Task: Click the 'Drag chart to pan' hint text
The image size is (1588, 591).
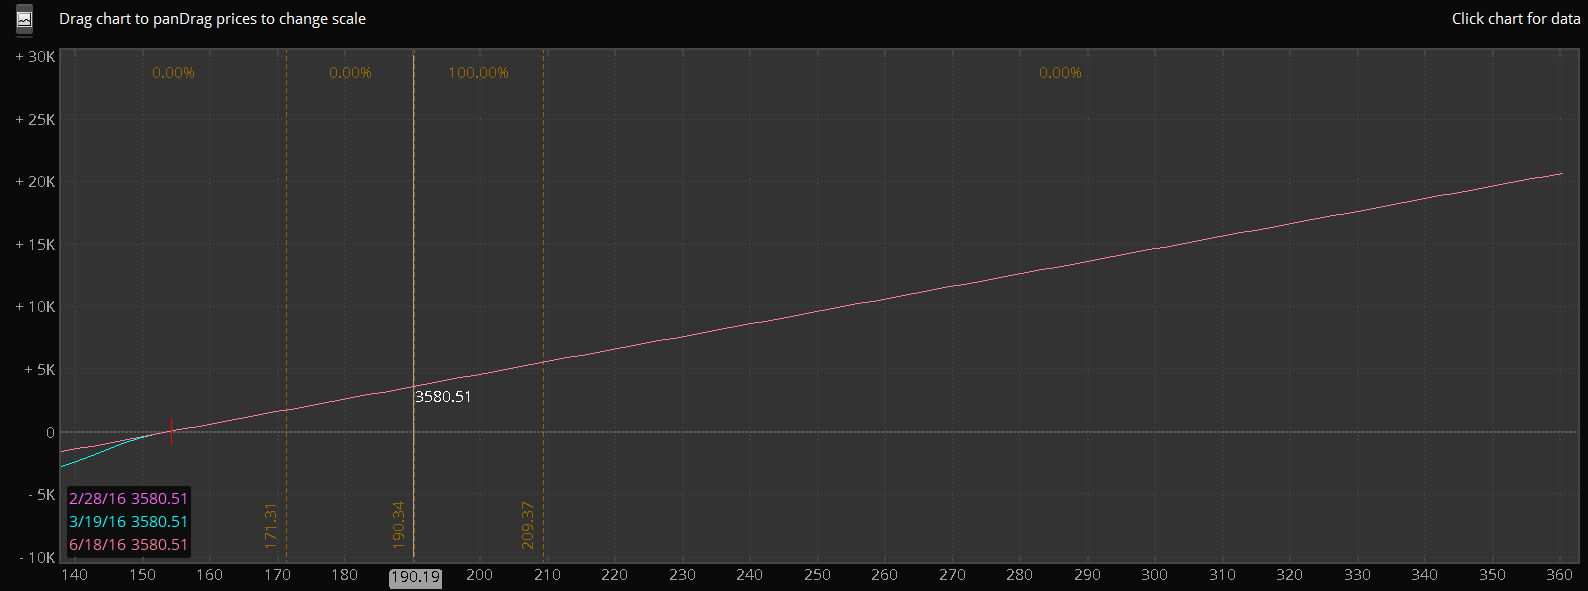Action: pyautogui.click(x=119, y=19)
